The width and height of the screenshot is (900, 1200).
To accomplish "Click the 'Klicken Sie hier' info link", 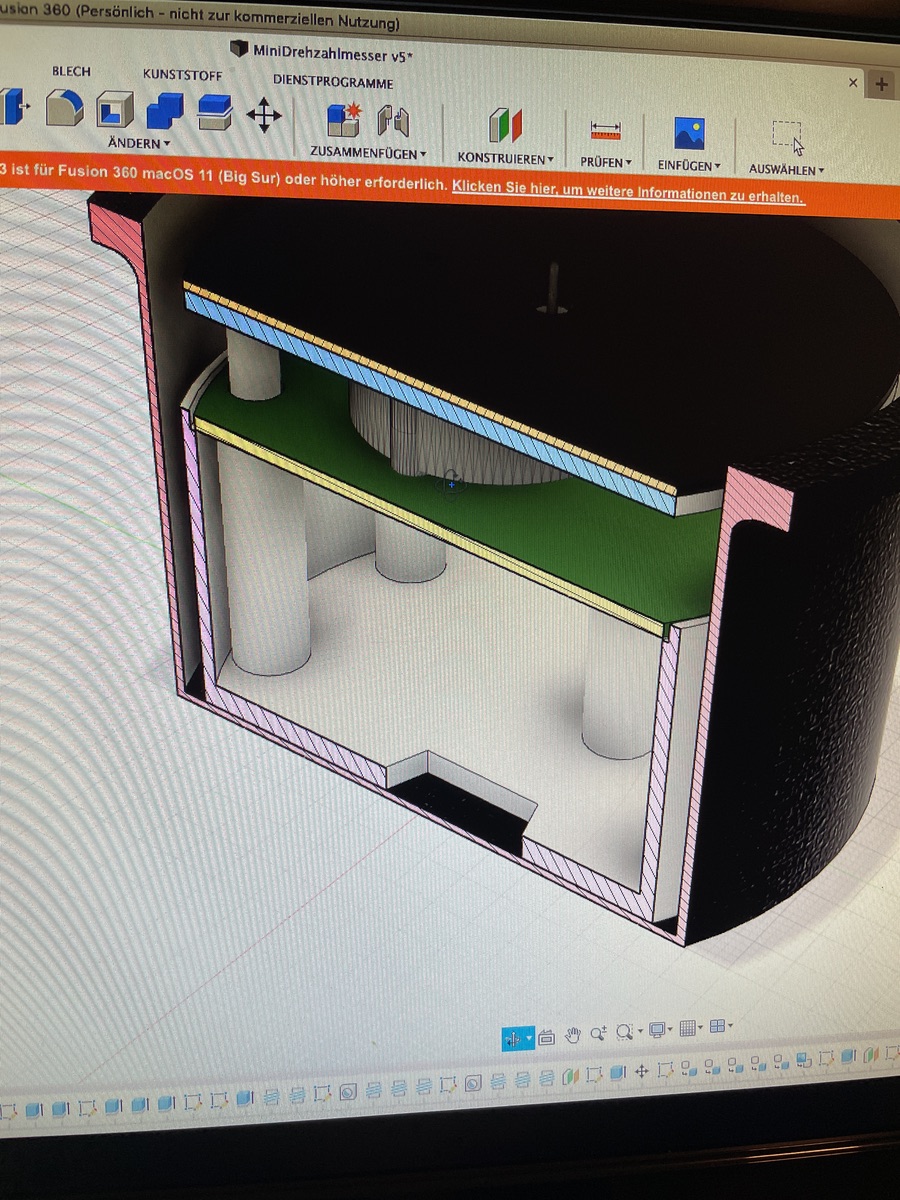I will [627, 193].
